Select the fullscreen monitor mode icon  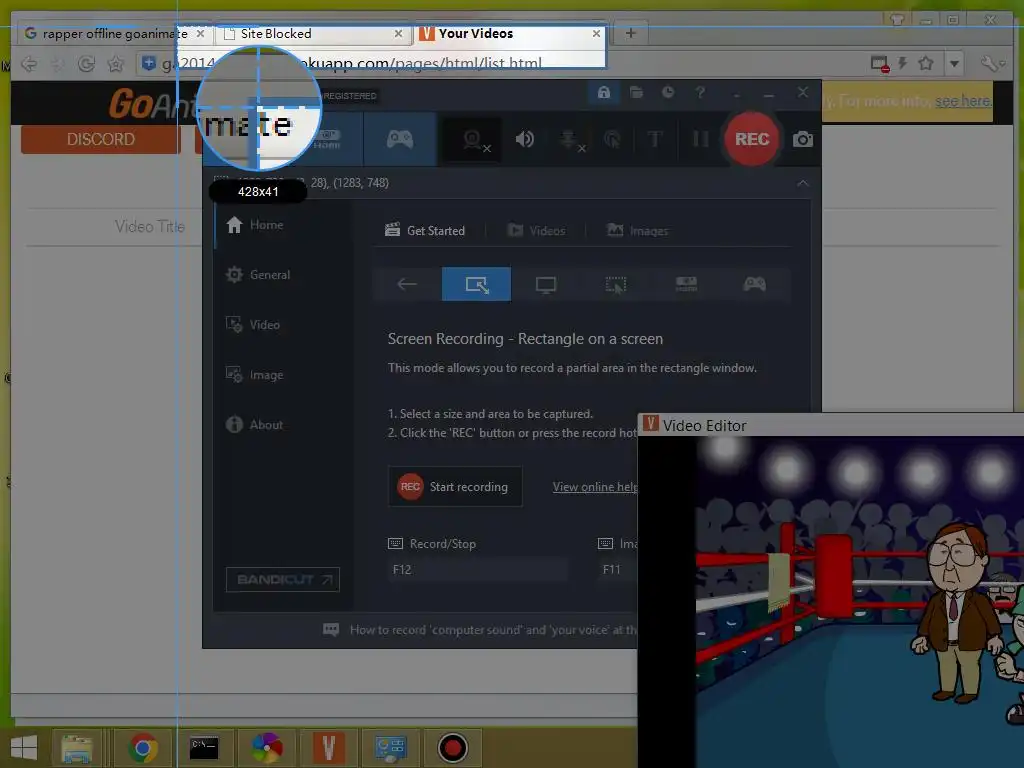click(x=546, y=284)
